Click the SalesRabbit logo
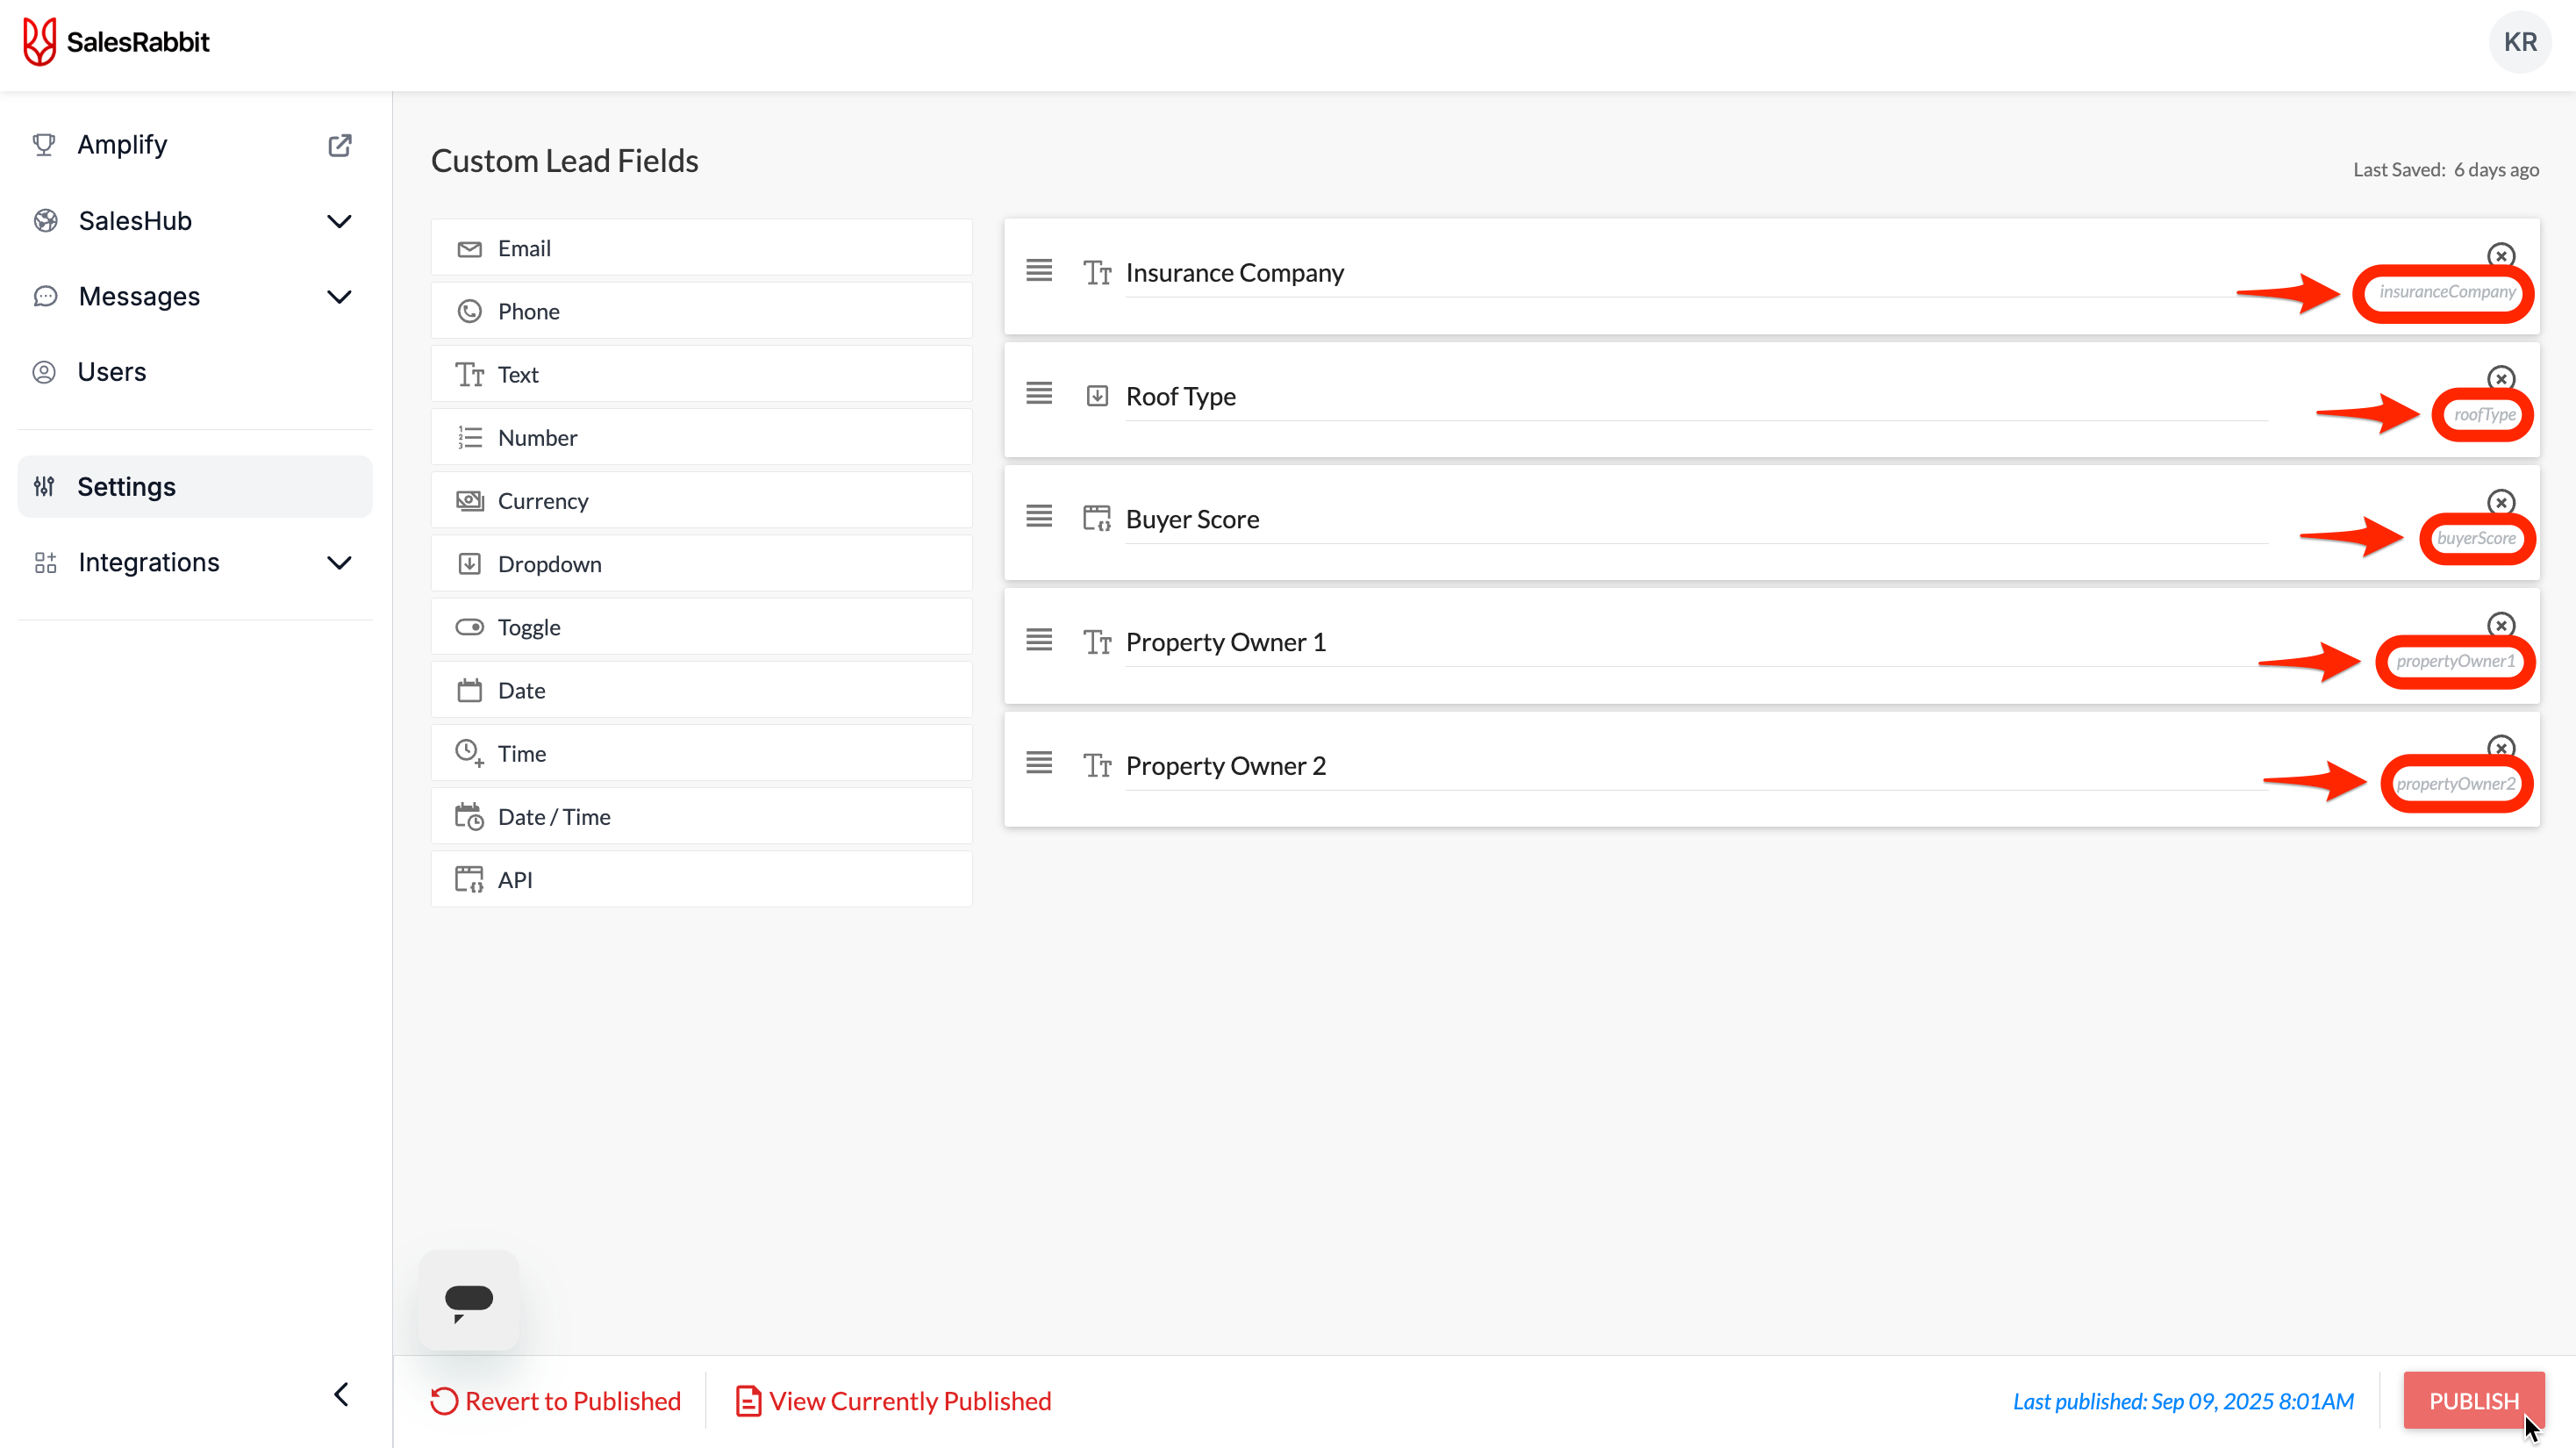 pos(116,42)
